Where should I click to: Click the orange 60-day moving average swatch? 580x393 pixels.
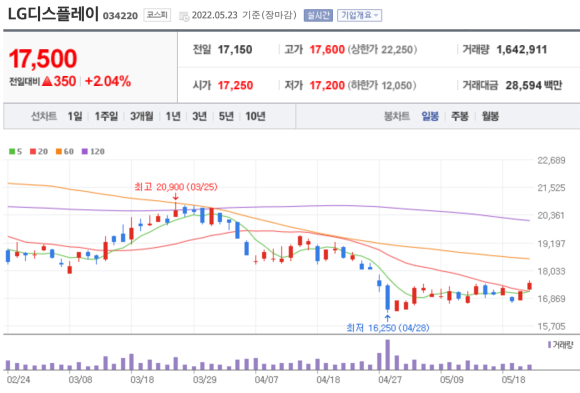(x=59, y=151)
